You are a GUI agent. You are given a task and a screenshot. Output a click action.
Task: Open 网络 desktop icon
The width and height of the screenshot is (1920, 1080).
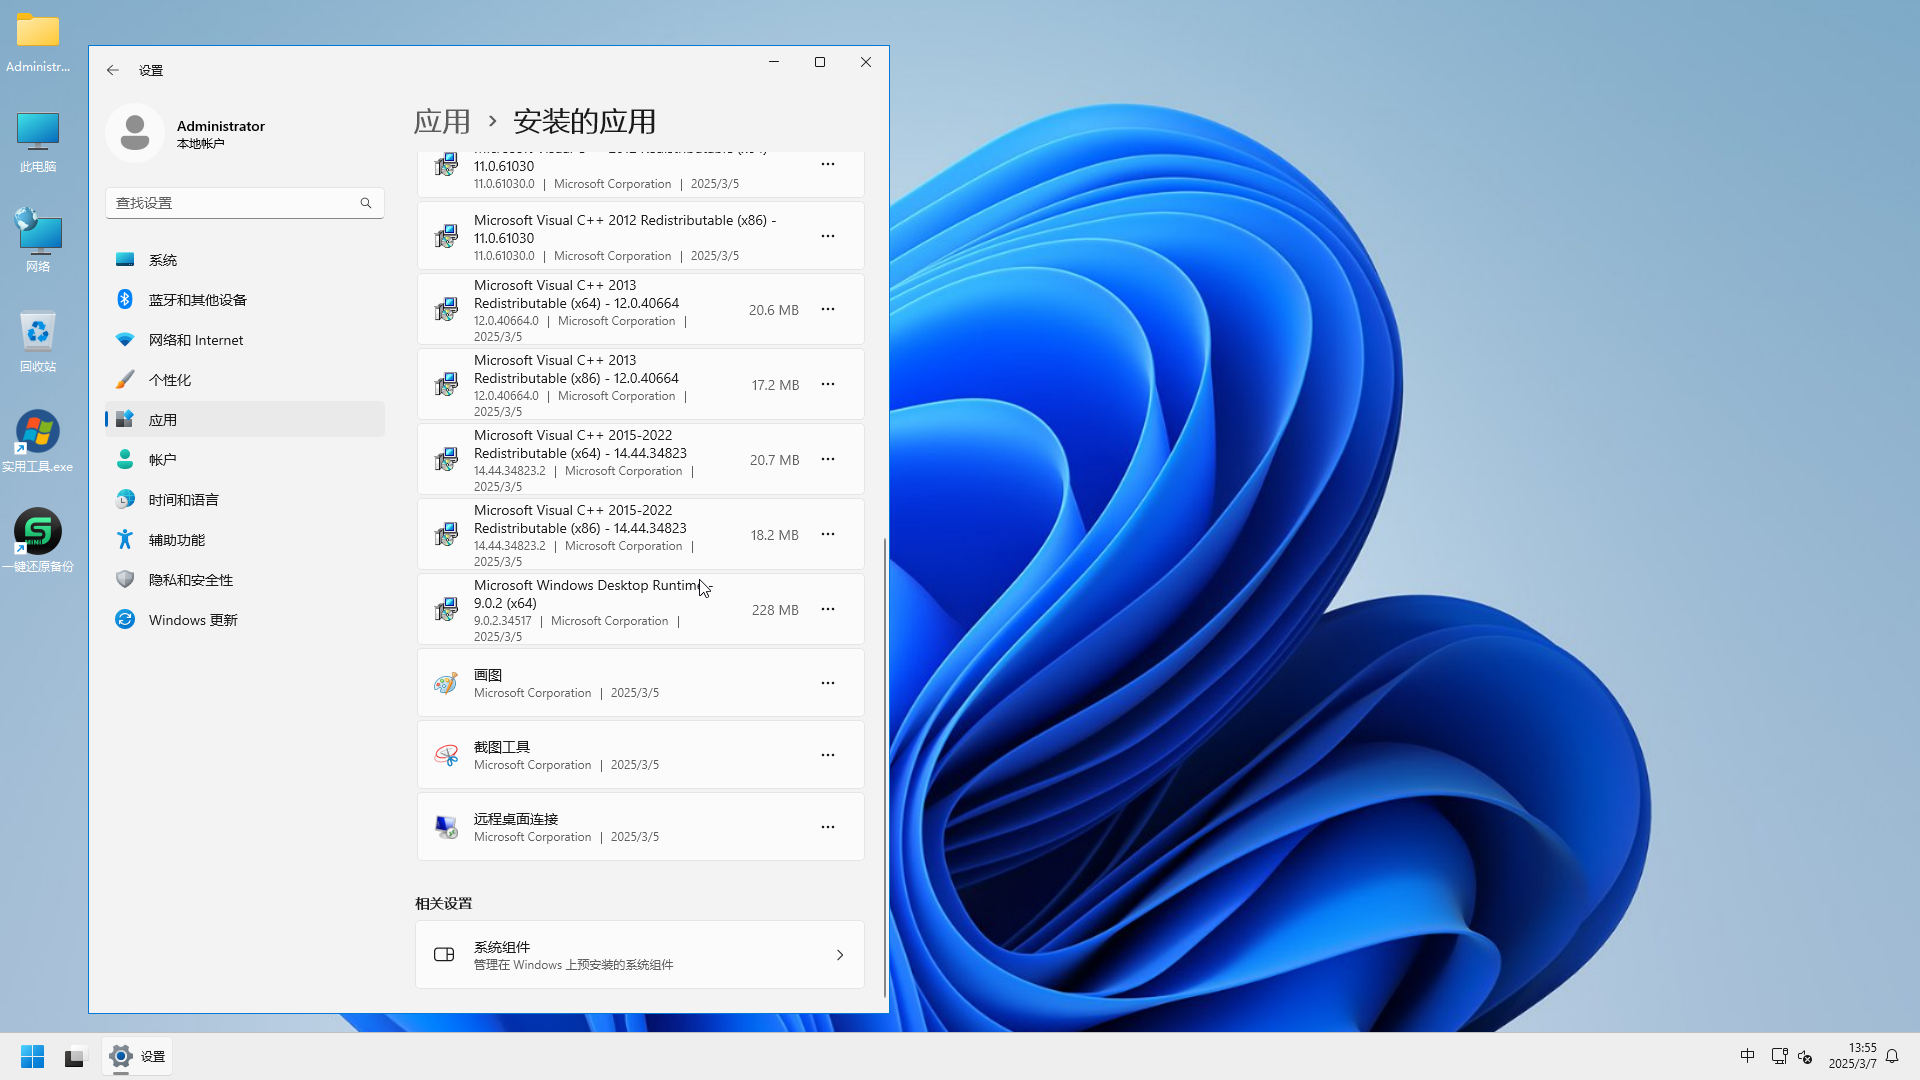(x=38, y=242)
